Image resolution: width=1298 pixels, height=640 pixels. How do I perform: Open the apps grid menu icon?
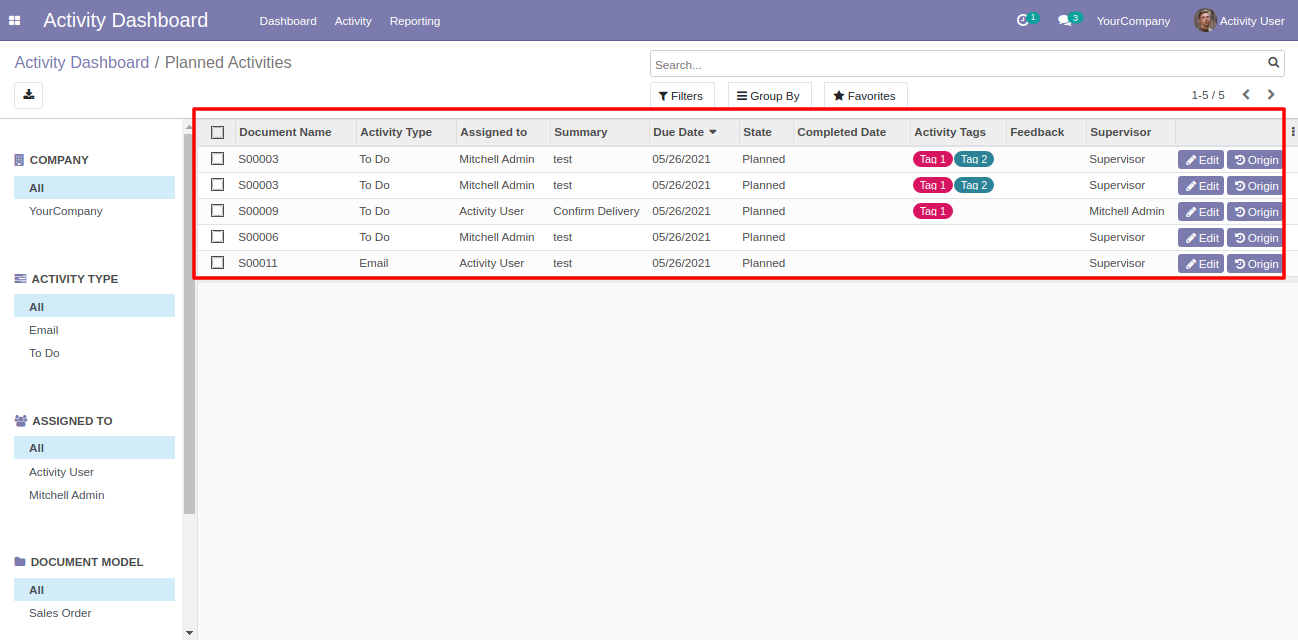[x=15, y=20]
